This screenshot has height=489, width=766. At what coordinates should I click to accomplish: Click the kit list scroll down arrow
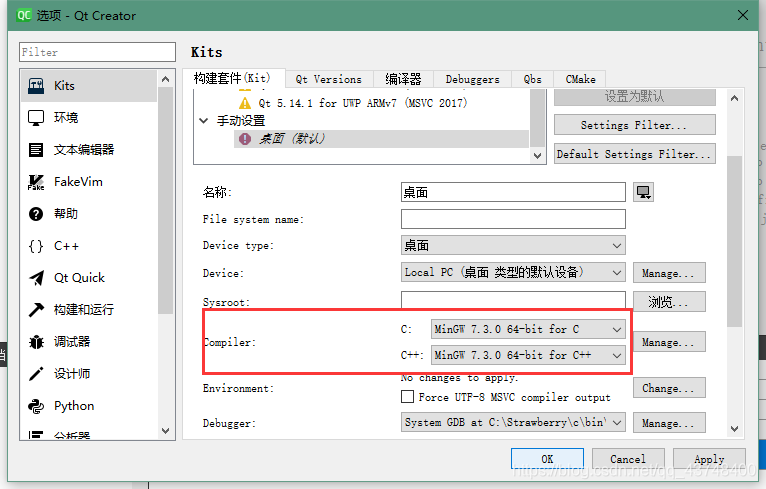[x=537, y=156]
